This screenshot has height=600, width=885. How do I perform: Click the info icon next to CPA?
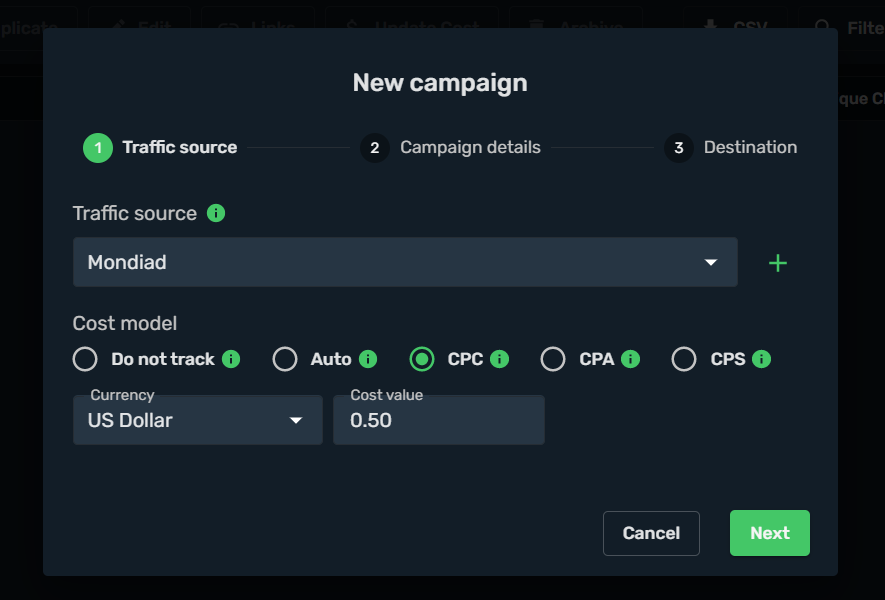tap(631, 359)
